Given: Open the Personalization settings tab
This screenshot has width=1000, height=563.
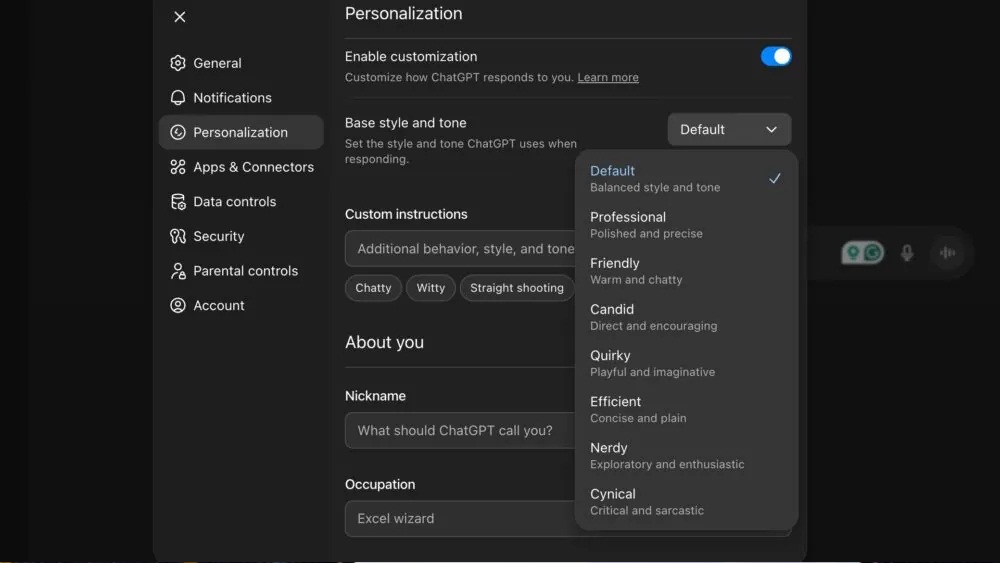Looking at the screenshot, I should (240, 132).
